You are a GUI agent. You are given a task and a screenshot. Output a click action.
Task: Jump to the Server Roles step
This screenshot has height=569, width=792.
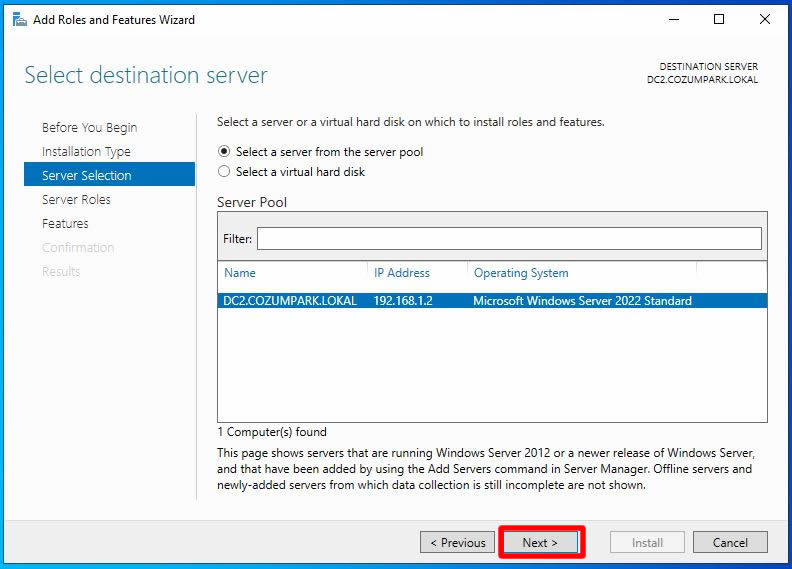coord(76,200)
